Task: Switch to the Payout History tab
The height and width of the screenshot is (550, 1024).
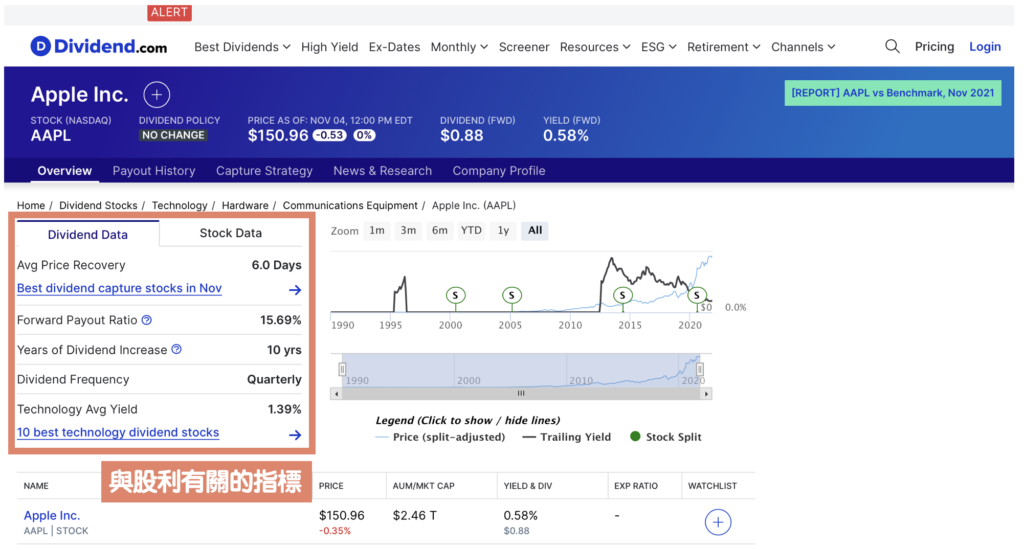Action: [x=153, y=170]
